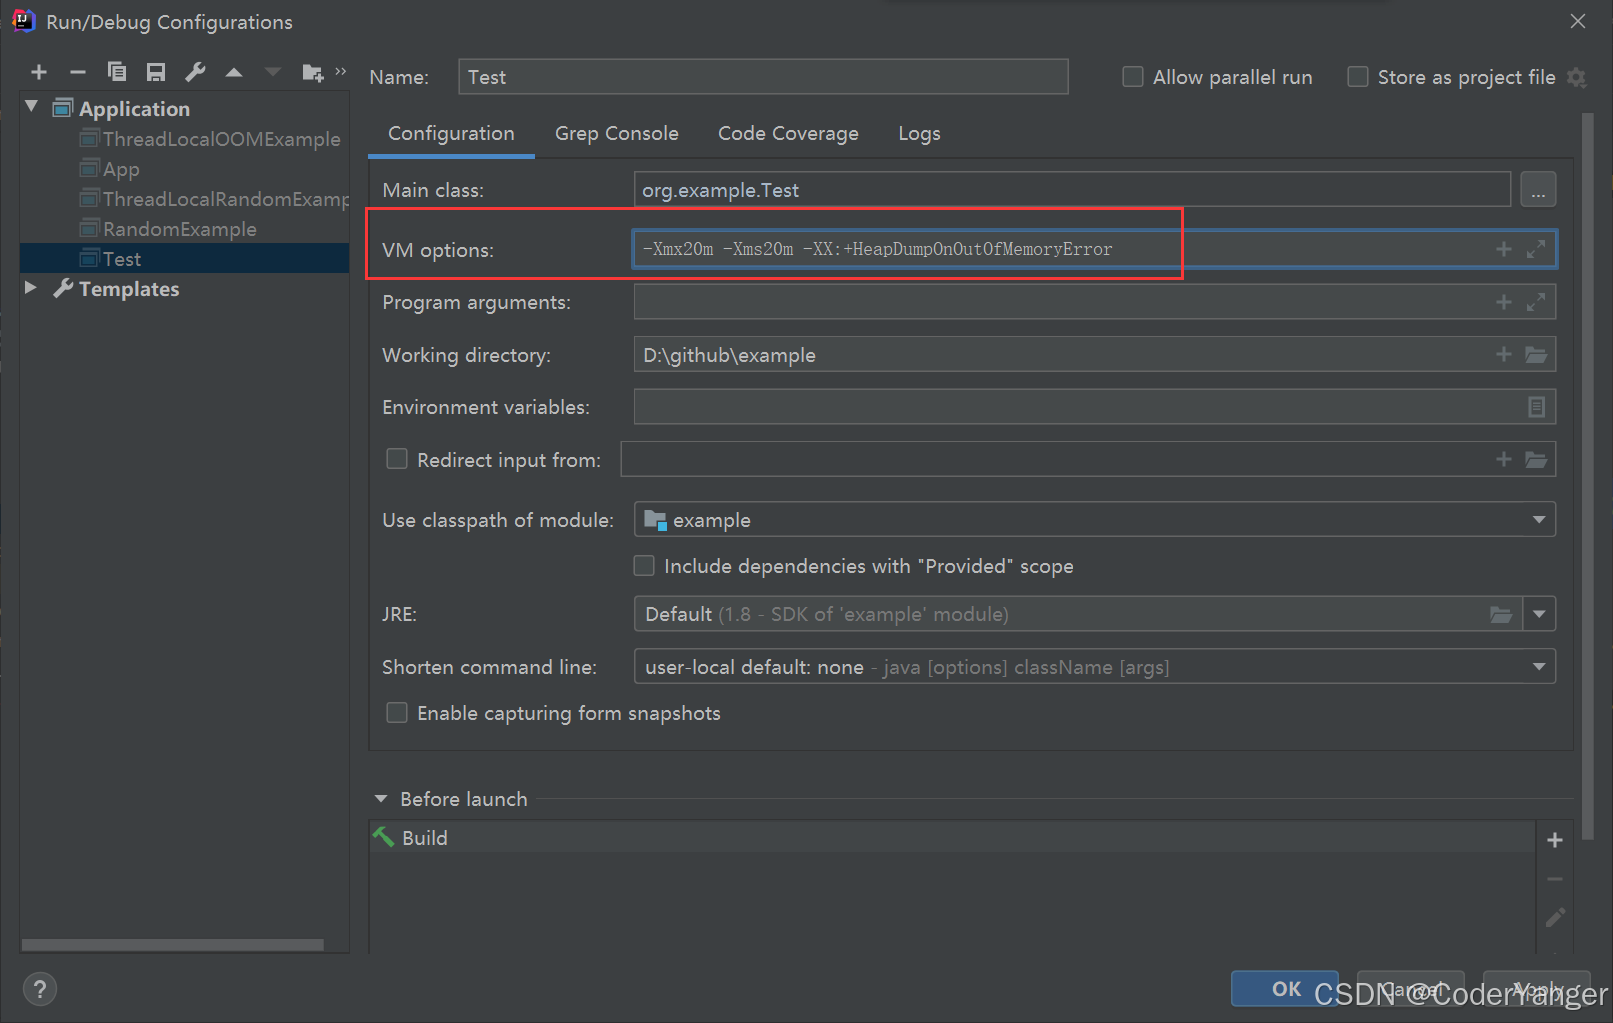Expand the VM options field editor
The height and width of the screenshot is (1023, 1613).
click(x=1536, y=249)
